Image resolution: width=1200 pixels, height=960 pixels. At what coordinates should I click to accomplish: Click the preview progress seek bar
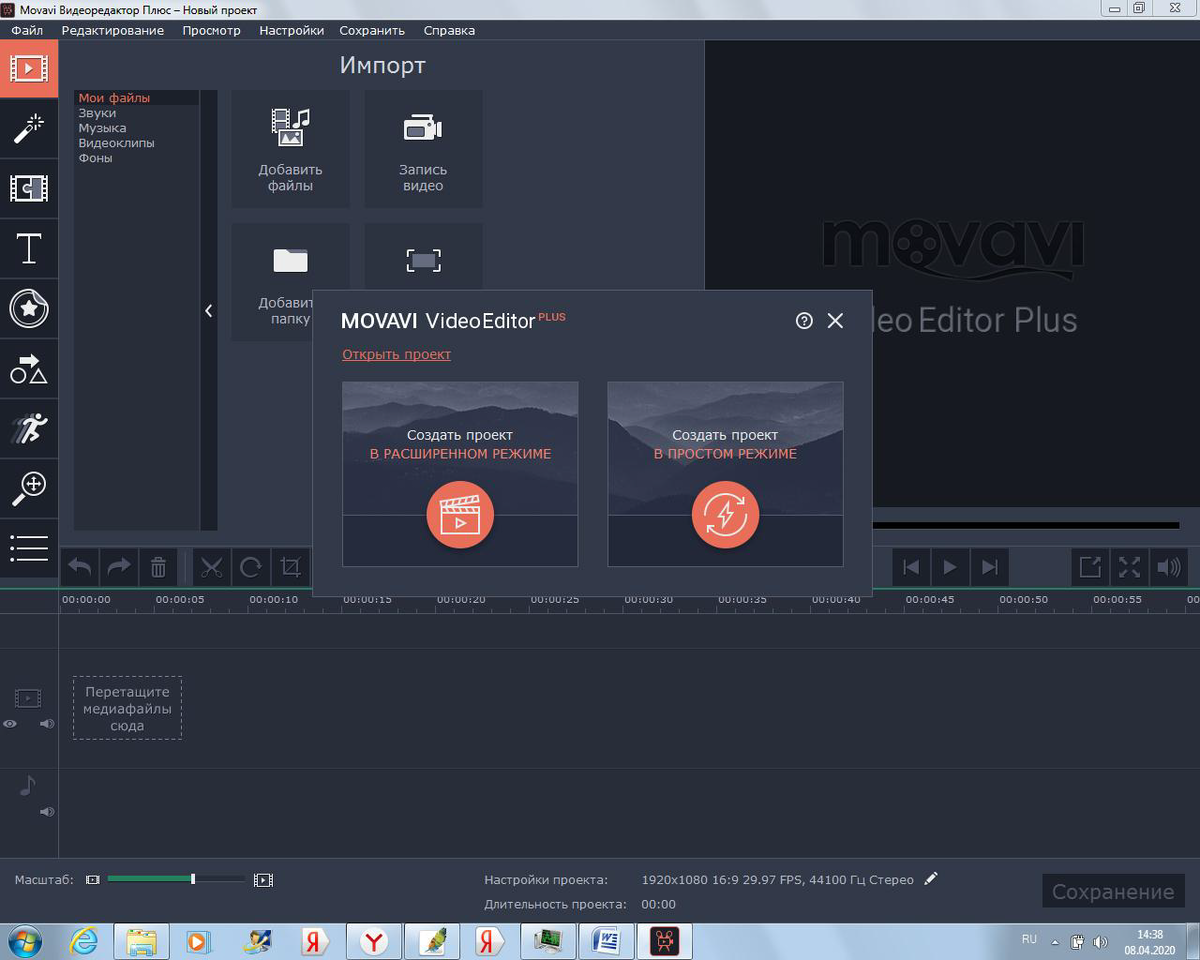pyautogui.click(x=1025, y=525)
